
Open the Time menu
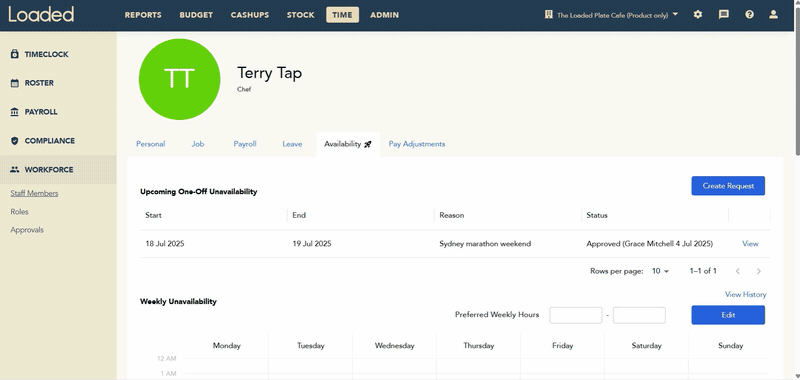click(342, 15)
